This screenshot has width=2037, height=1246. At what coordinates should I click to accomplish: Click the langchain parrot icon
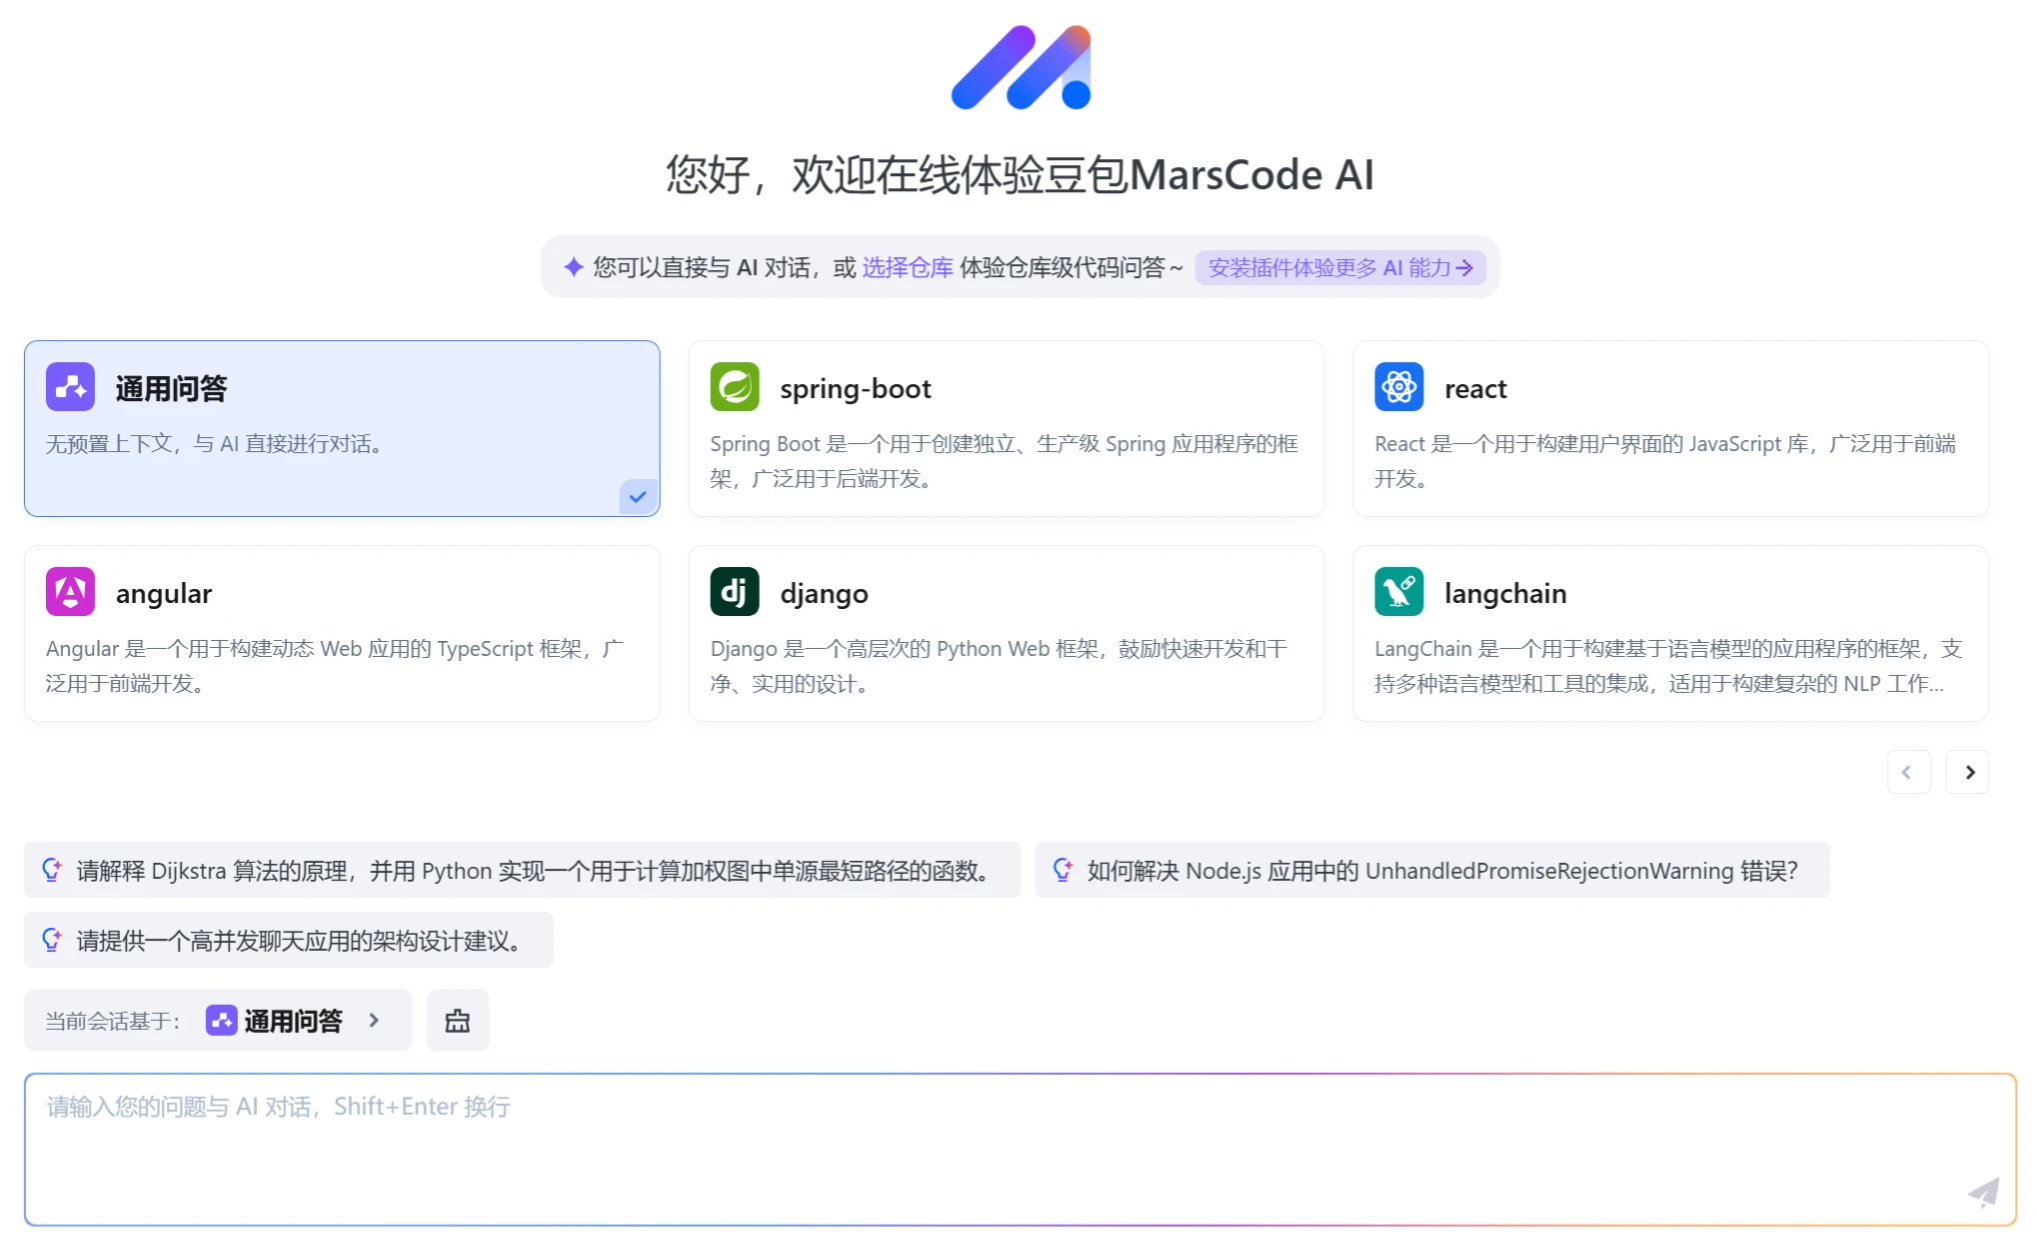1399,592
